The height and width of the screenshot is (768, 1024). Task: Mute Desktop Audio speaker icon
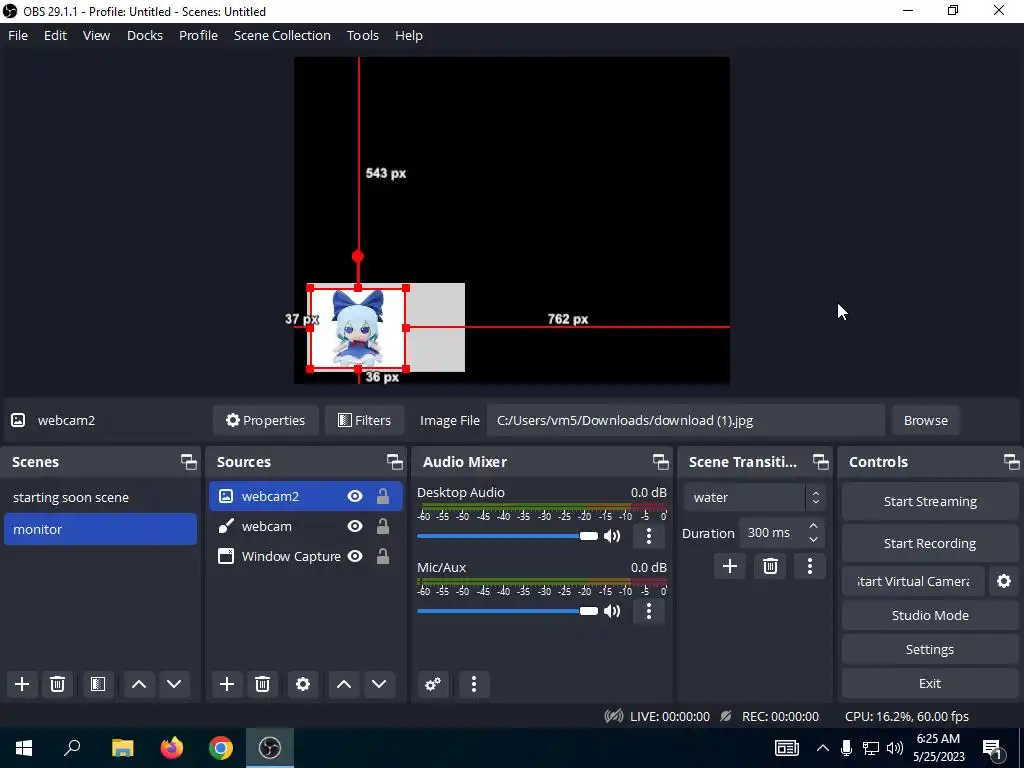coord(612,536)
